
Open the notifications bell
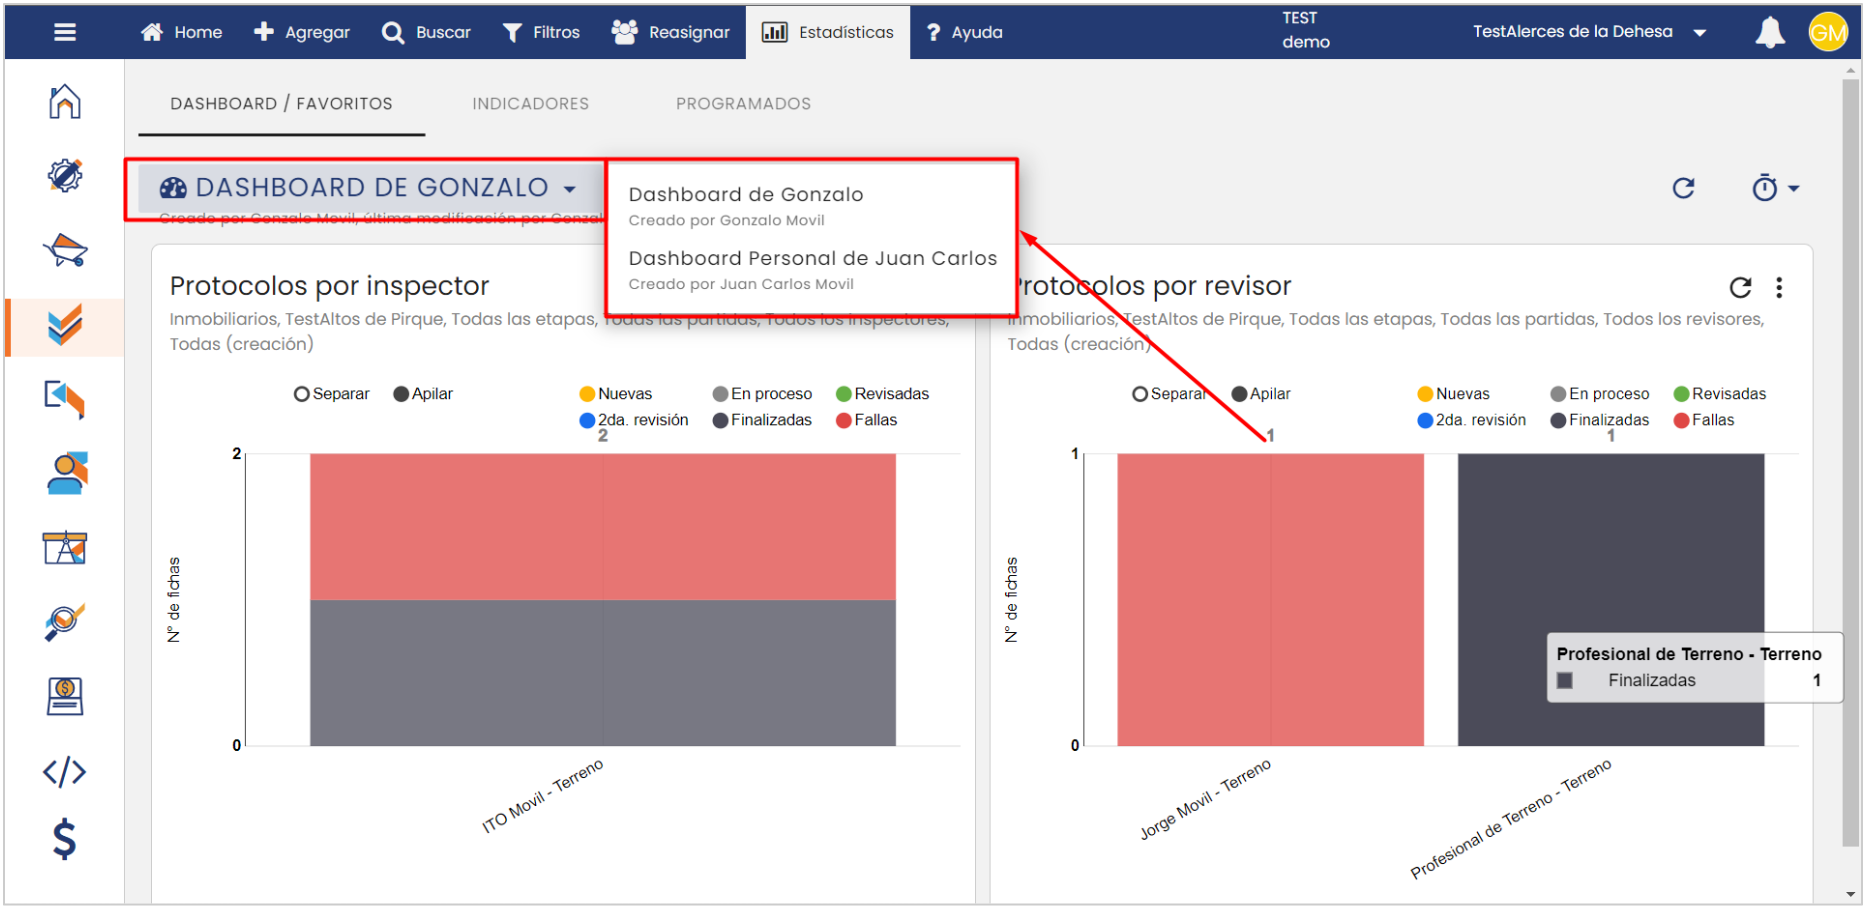coord(1769,32)
